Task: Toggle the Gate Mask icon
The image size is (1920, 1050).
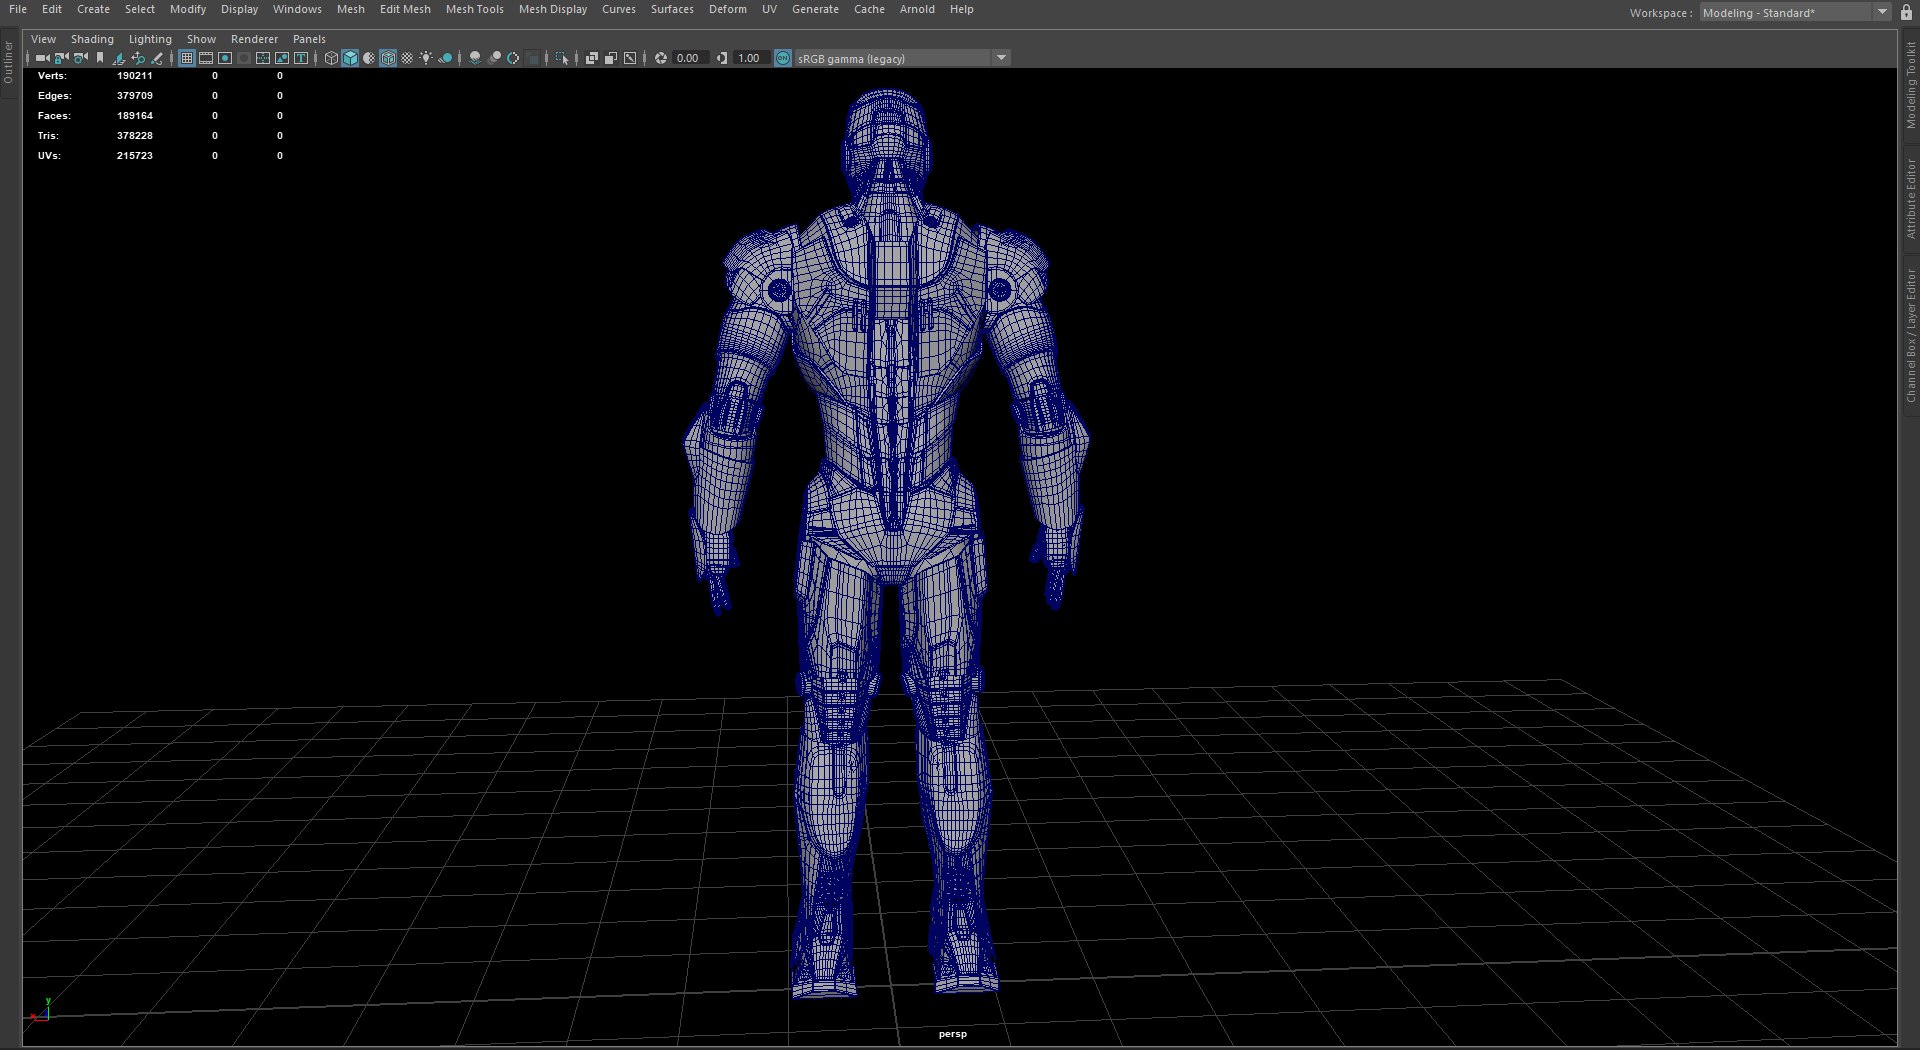Action: [244, 58]
